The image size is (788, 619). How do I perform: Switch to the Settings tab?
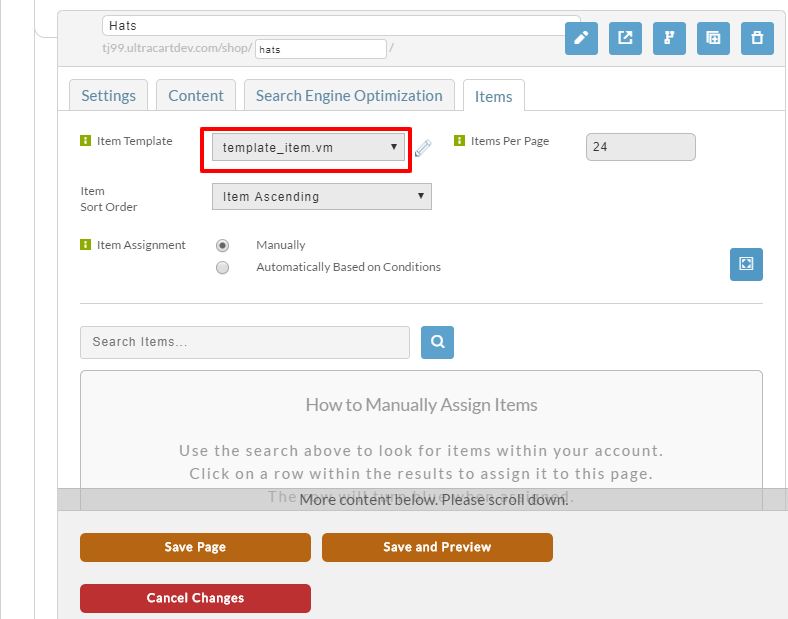[x=109, y=95]
